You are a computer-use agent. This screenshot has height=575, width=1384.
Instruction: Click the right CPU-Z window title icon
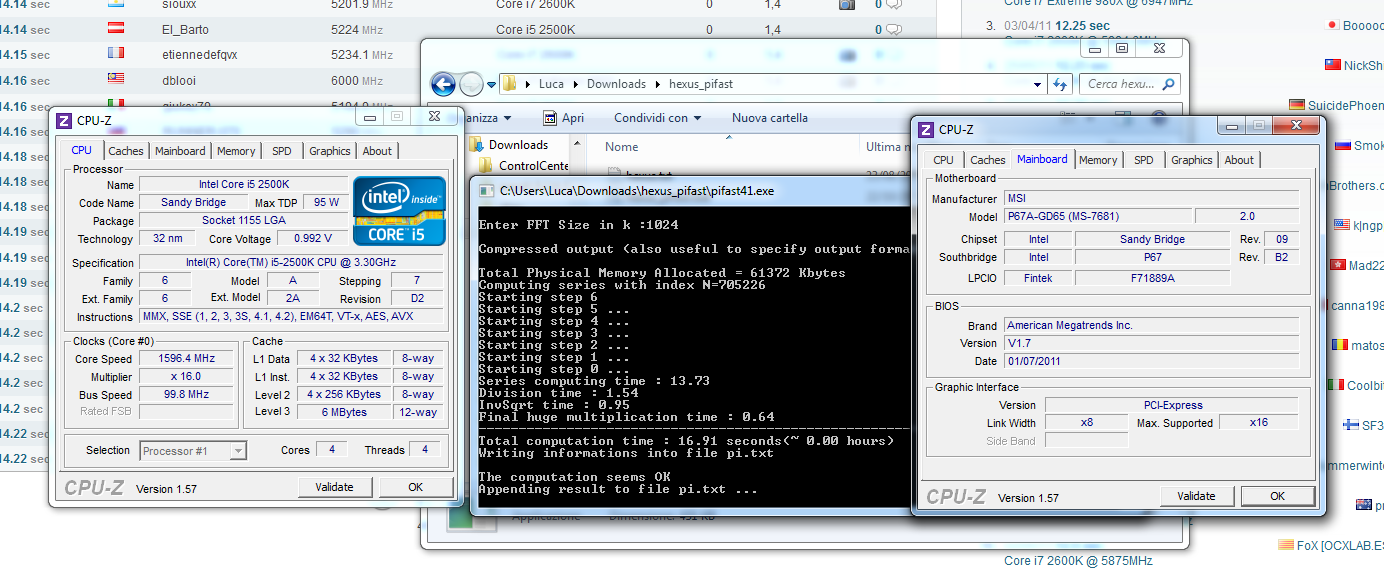click(925, 129)
